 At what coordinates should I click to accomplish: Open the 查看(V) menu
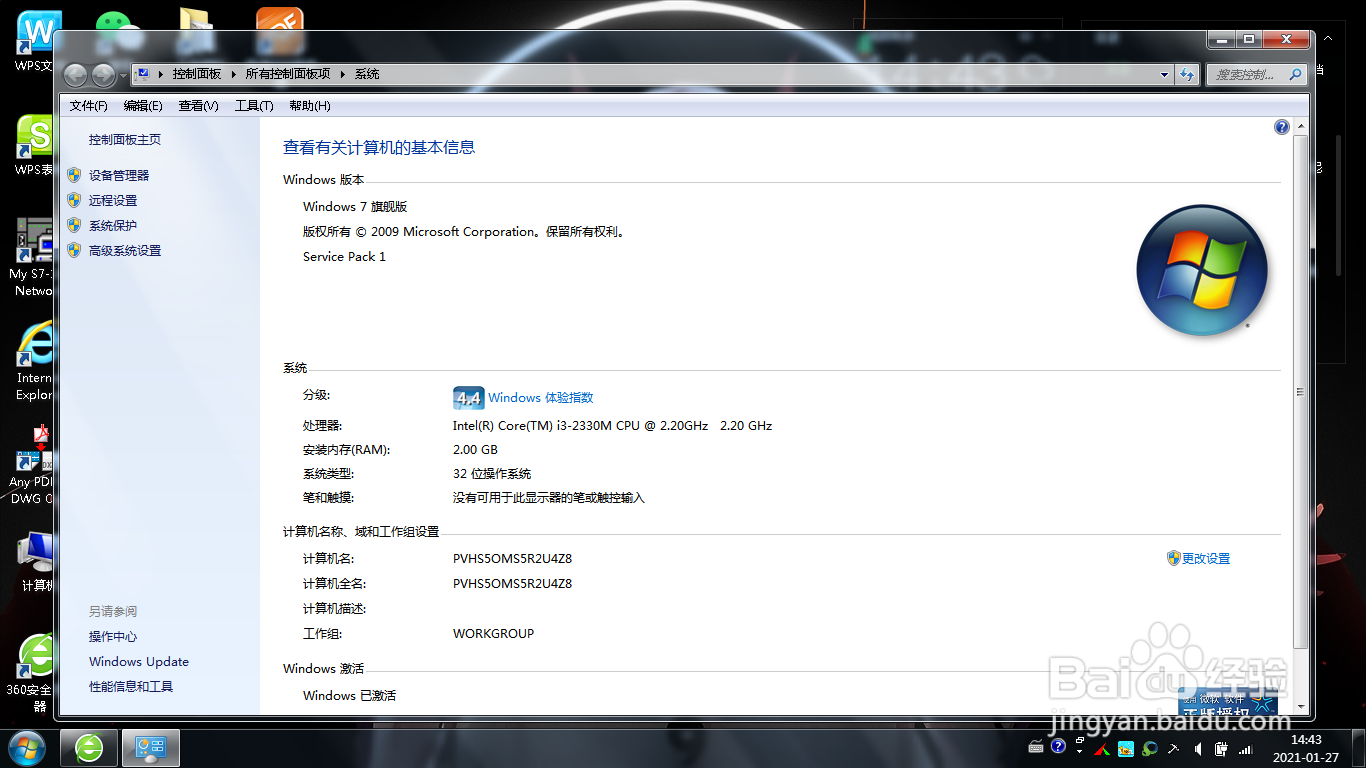point(198,105)
